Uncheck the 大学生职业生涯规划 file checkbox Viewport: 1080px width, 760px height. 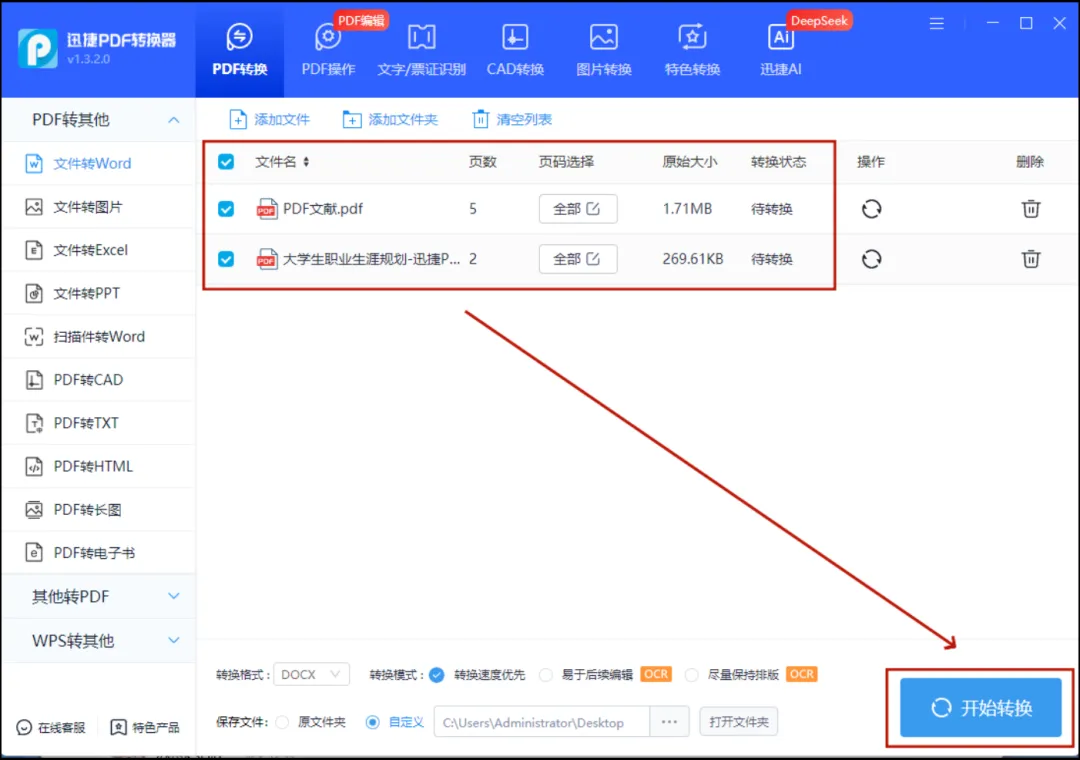pos(226,259)
